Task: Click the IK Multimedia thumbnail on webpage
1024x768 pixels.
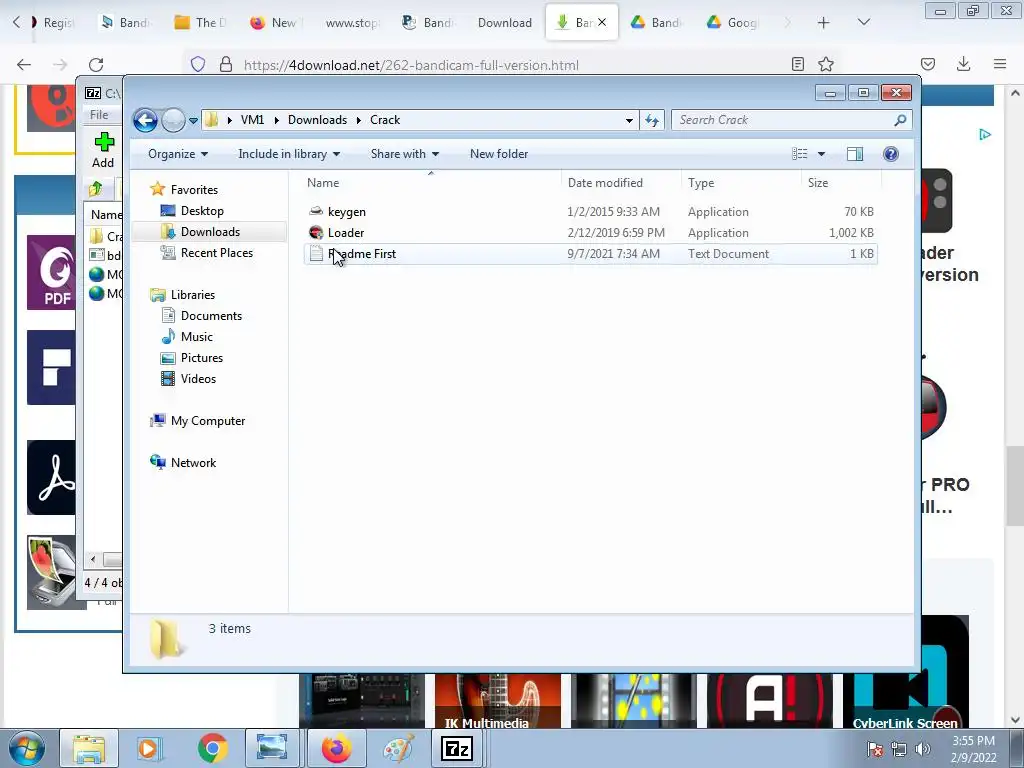Action: coord(498,701)
